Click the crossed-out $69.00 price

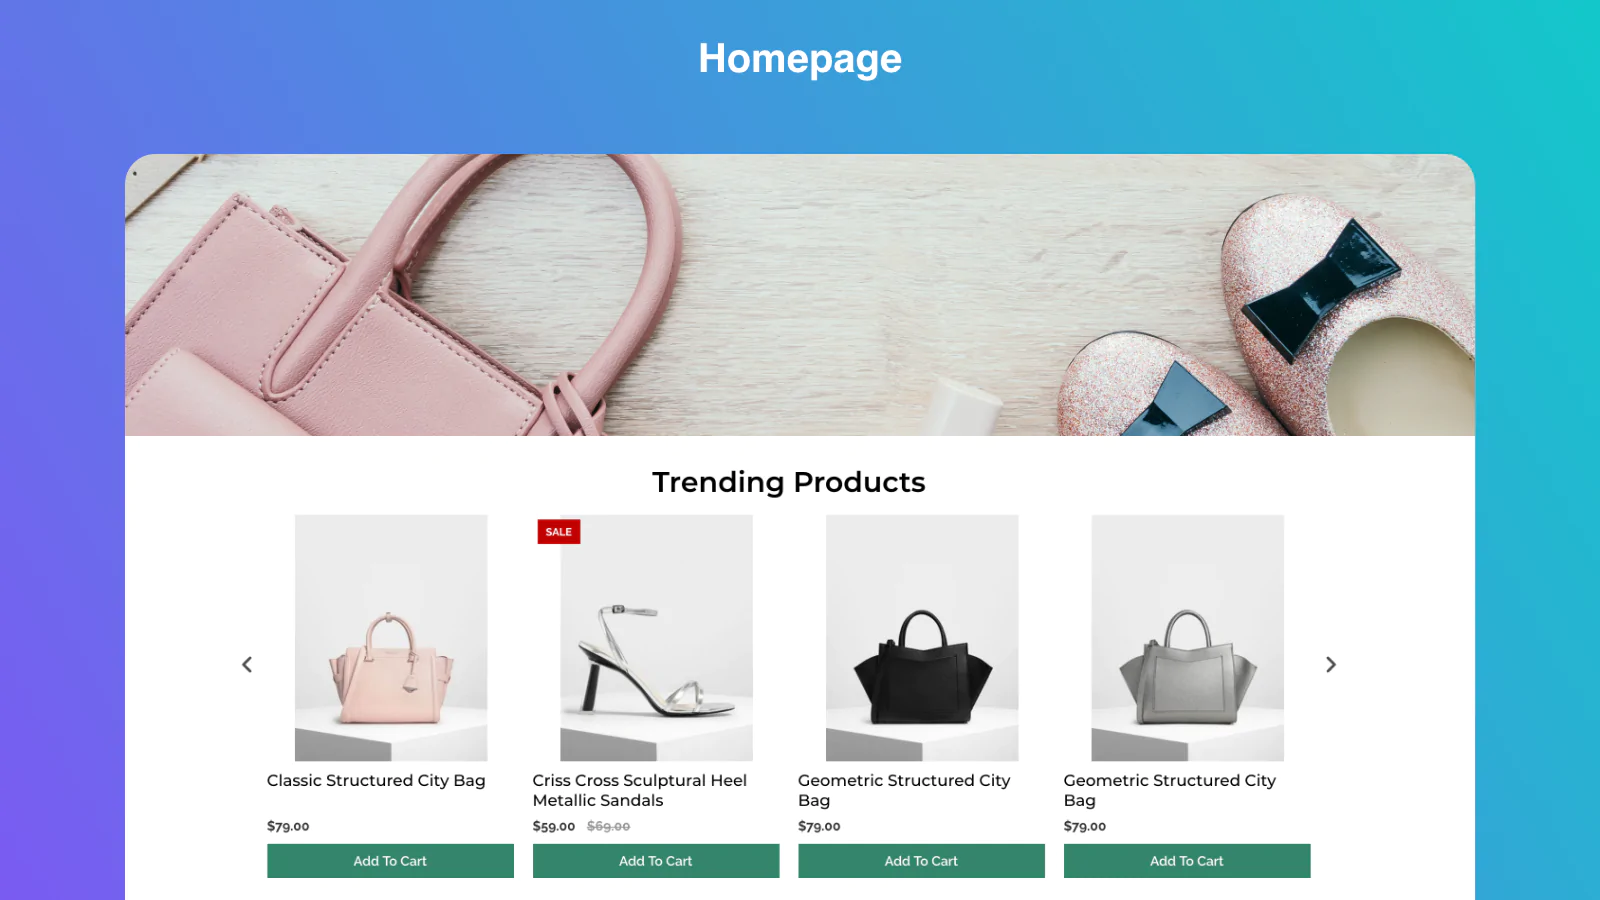click(x=608, y=826)
